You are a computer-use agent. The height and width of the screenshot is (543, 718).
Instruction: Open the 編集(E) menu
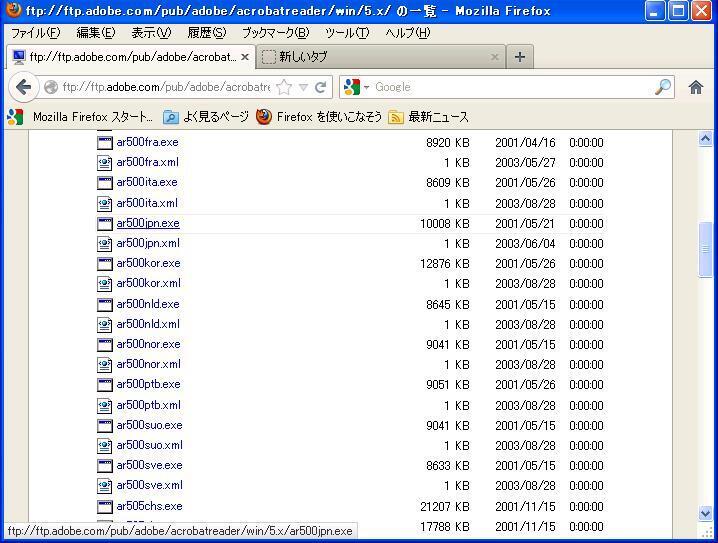(x=96, y=33)
